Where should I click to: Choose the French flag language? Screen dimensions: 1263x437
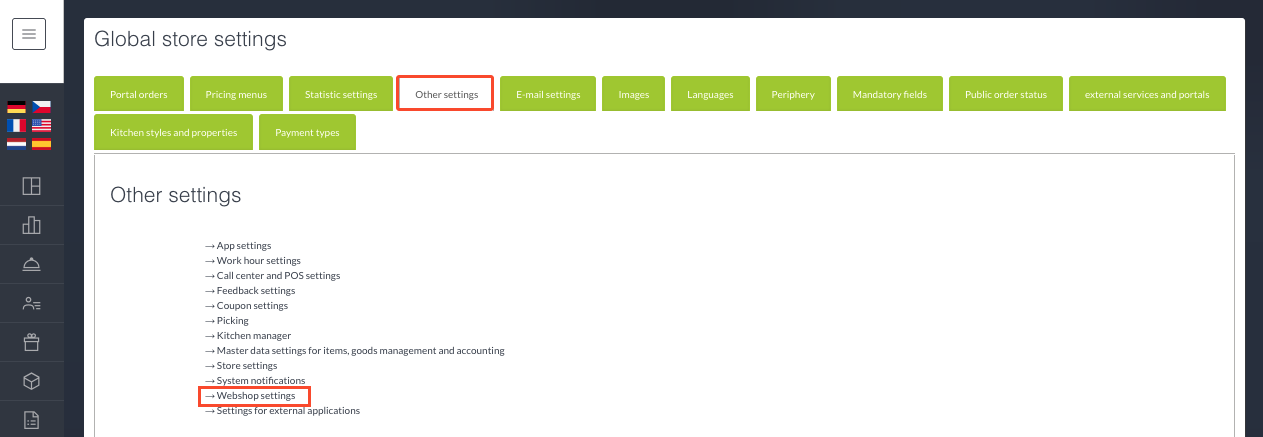coord(16,125)
